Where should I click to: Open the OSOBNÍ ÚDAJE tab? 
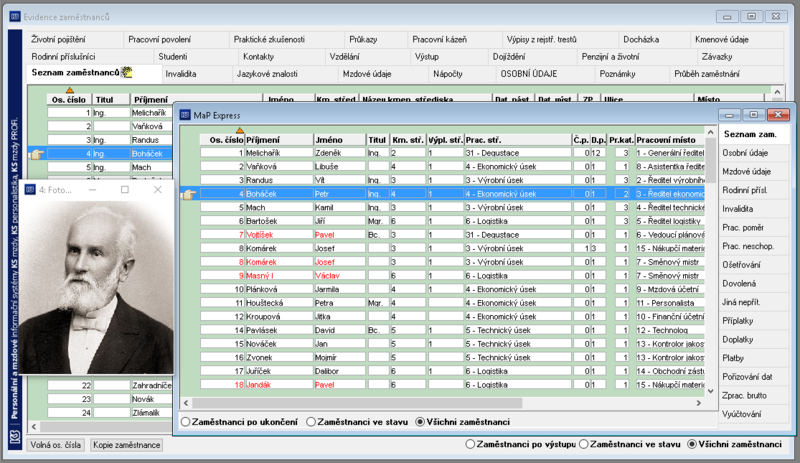click(545, 74)
